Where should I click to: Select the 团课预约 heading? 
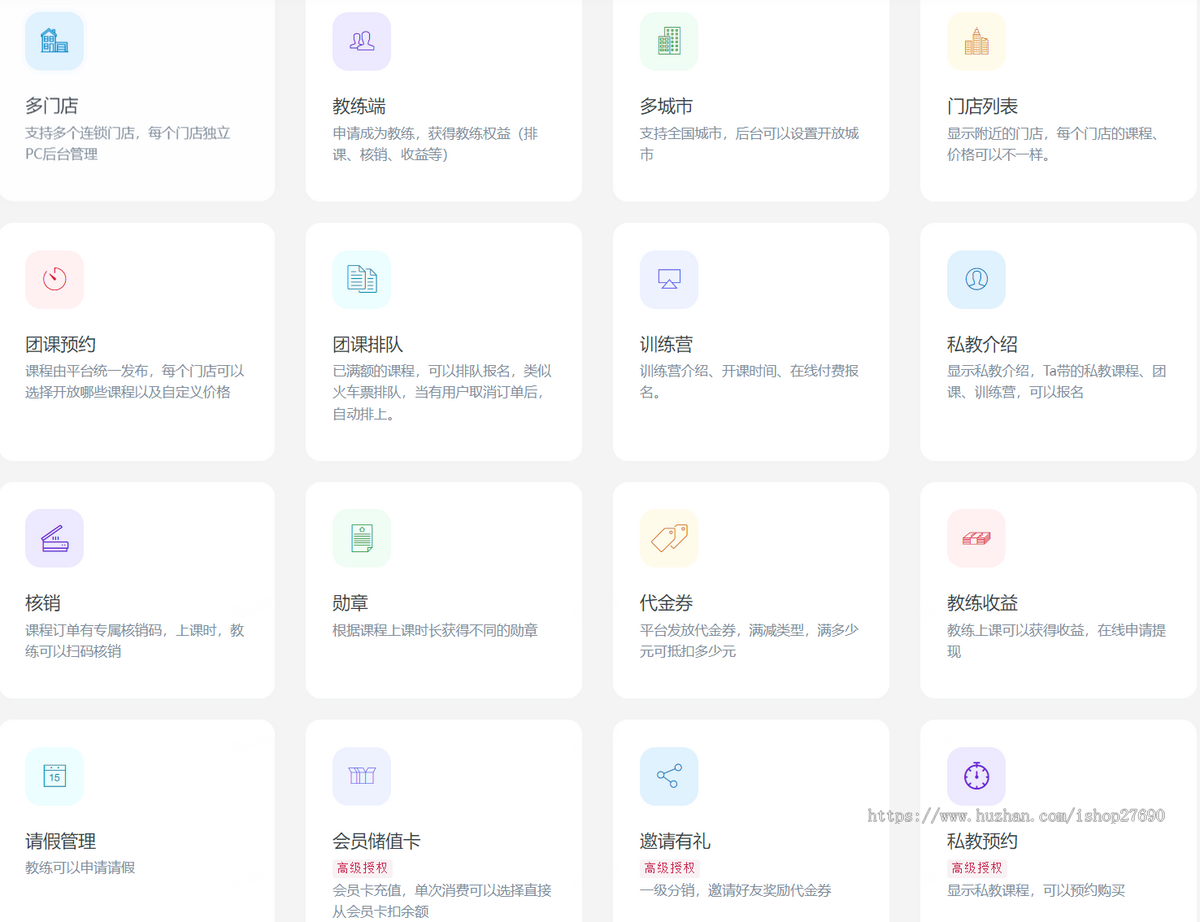pyautogui.click(x=61, y=345)
